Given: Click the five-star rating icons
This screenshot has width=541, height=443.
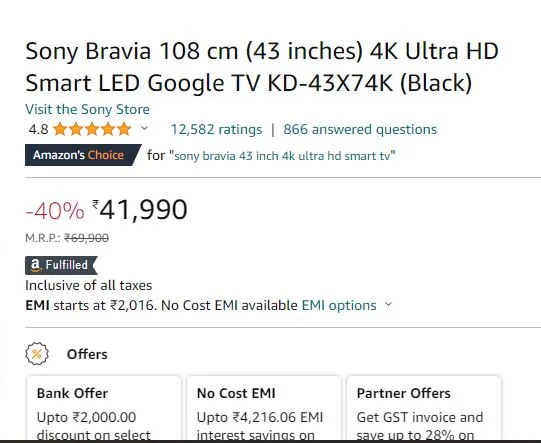Looking at the screenshot, I should click(x=92, y=129).
